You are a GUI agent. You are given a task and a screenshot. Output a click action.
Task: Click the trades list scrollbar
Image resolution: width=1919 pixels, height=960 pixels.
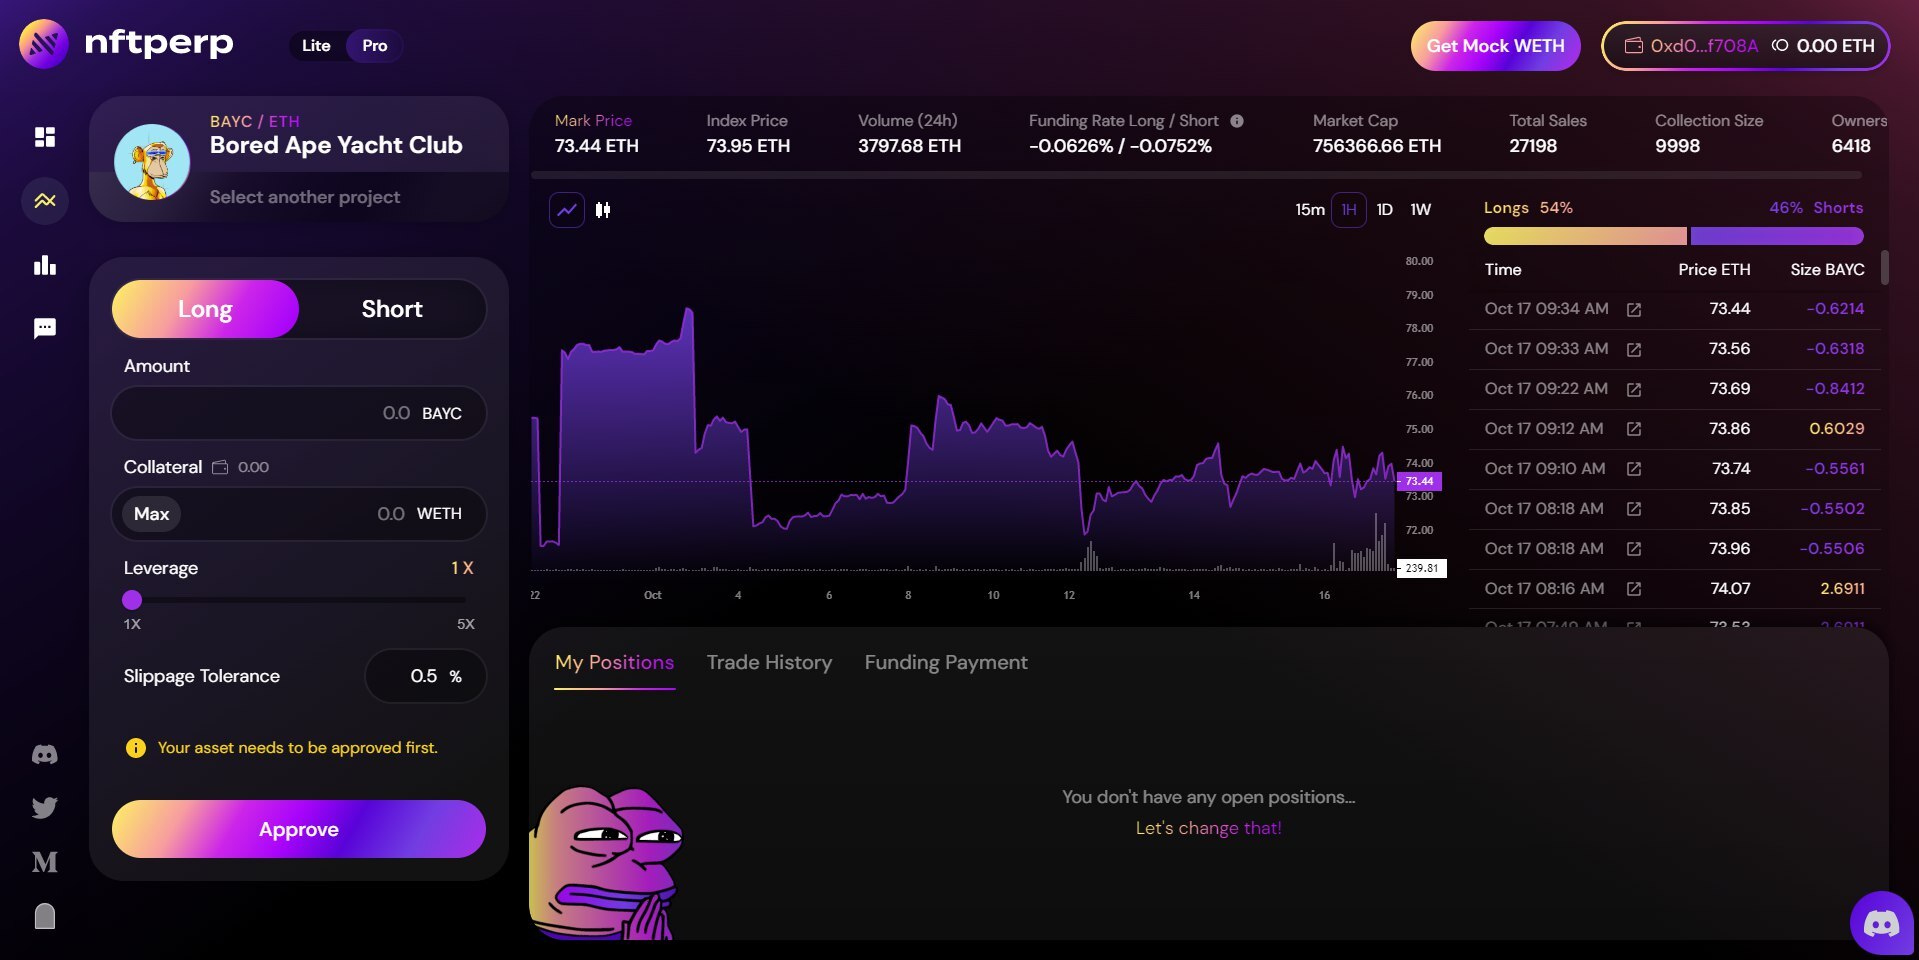pyautogui.click(x=1885, y=267)
